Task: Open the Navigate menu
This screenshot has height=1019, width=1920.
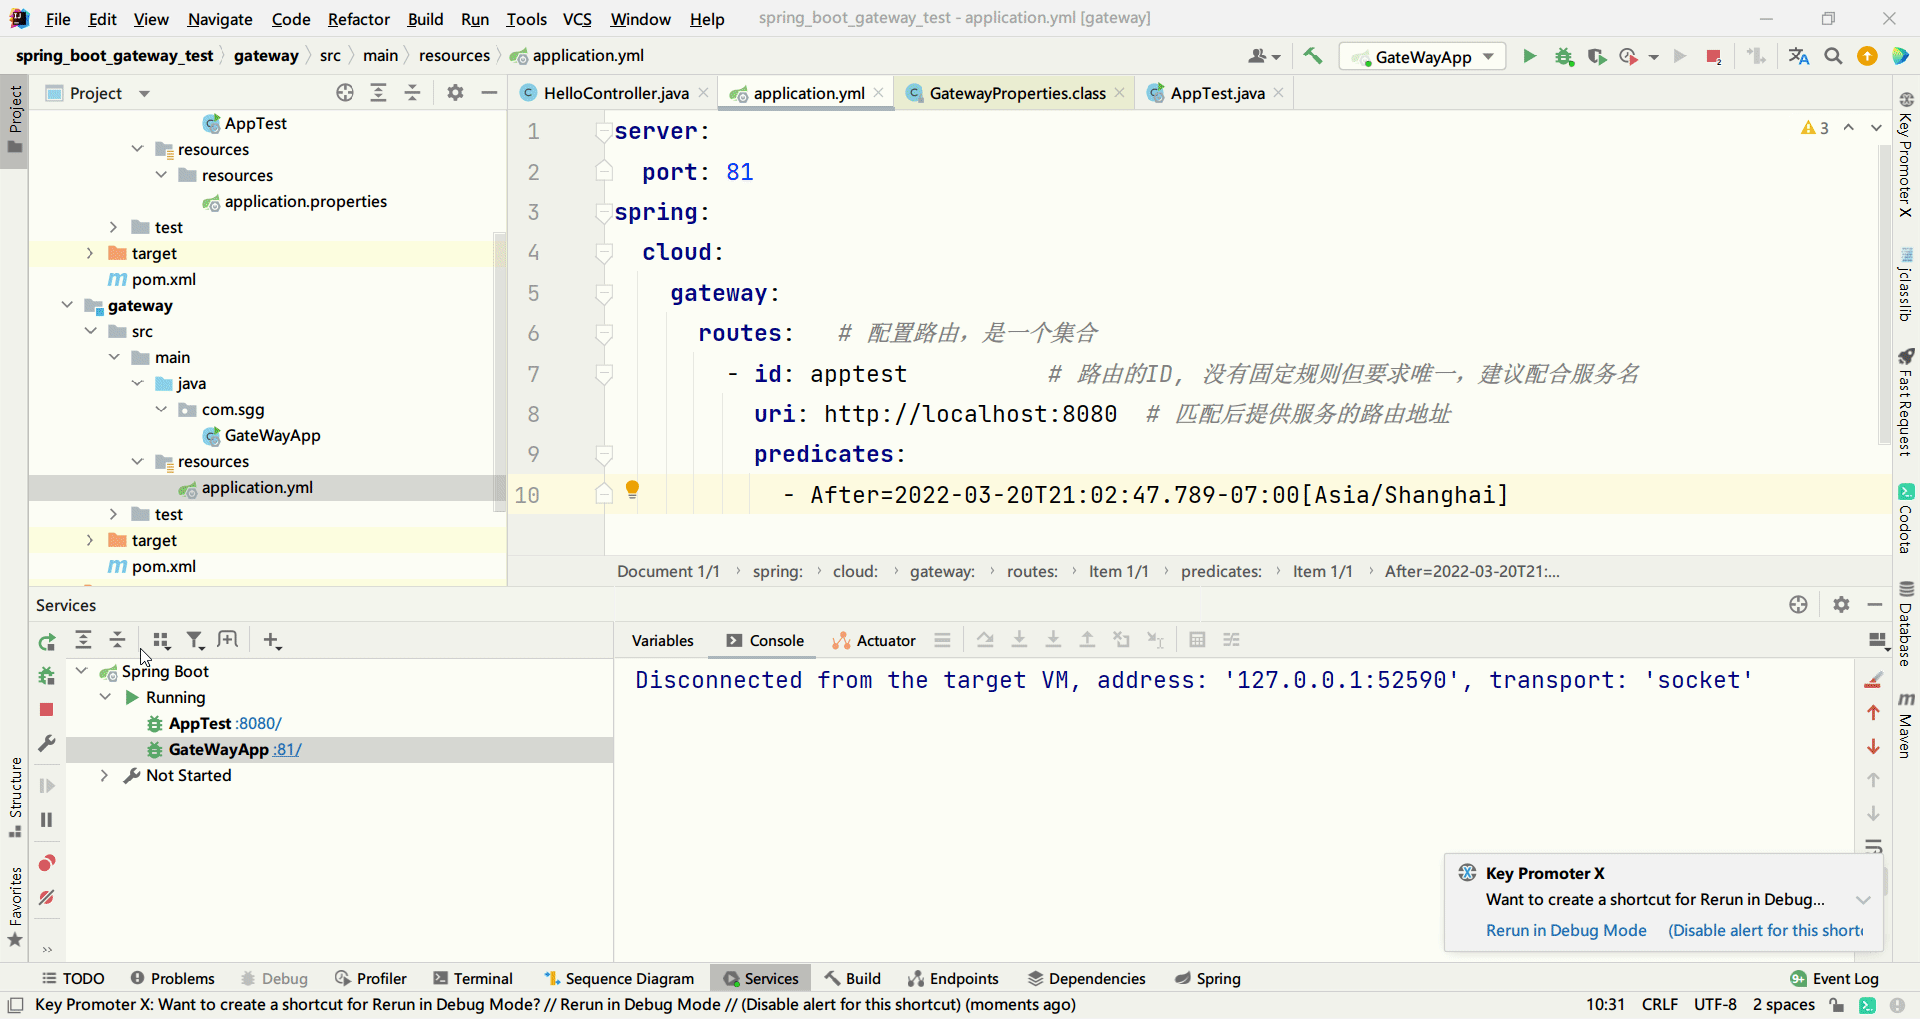Action: [x=220, y=19]
